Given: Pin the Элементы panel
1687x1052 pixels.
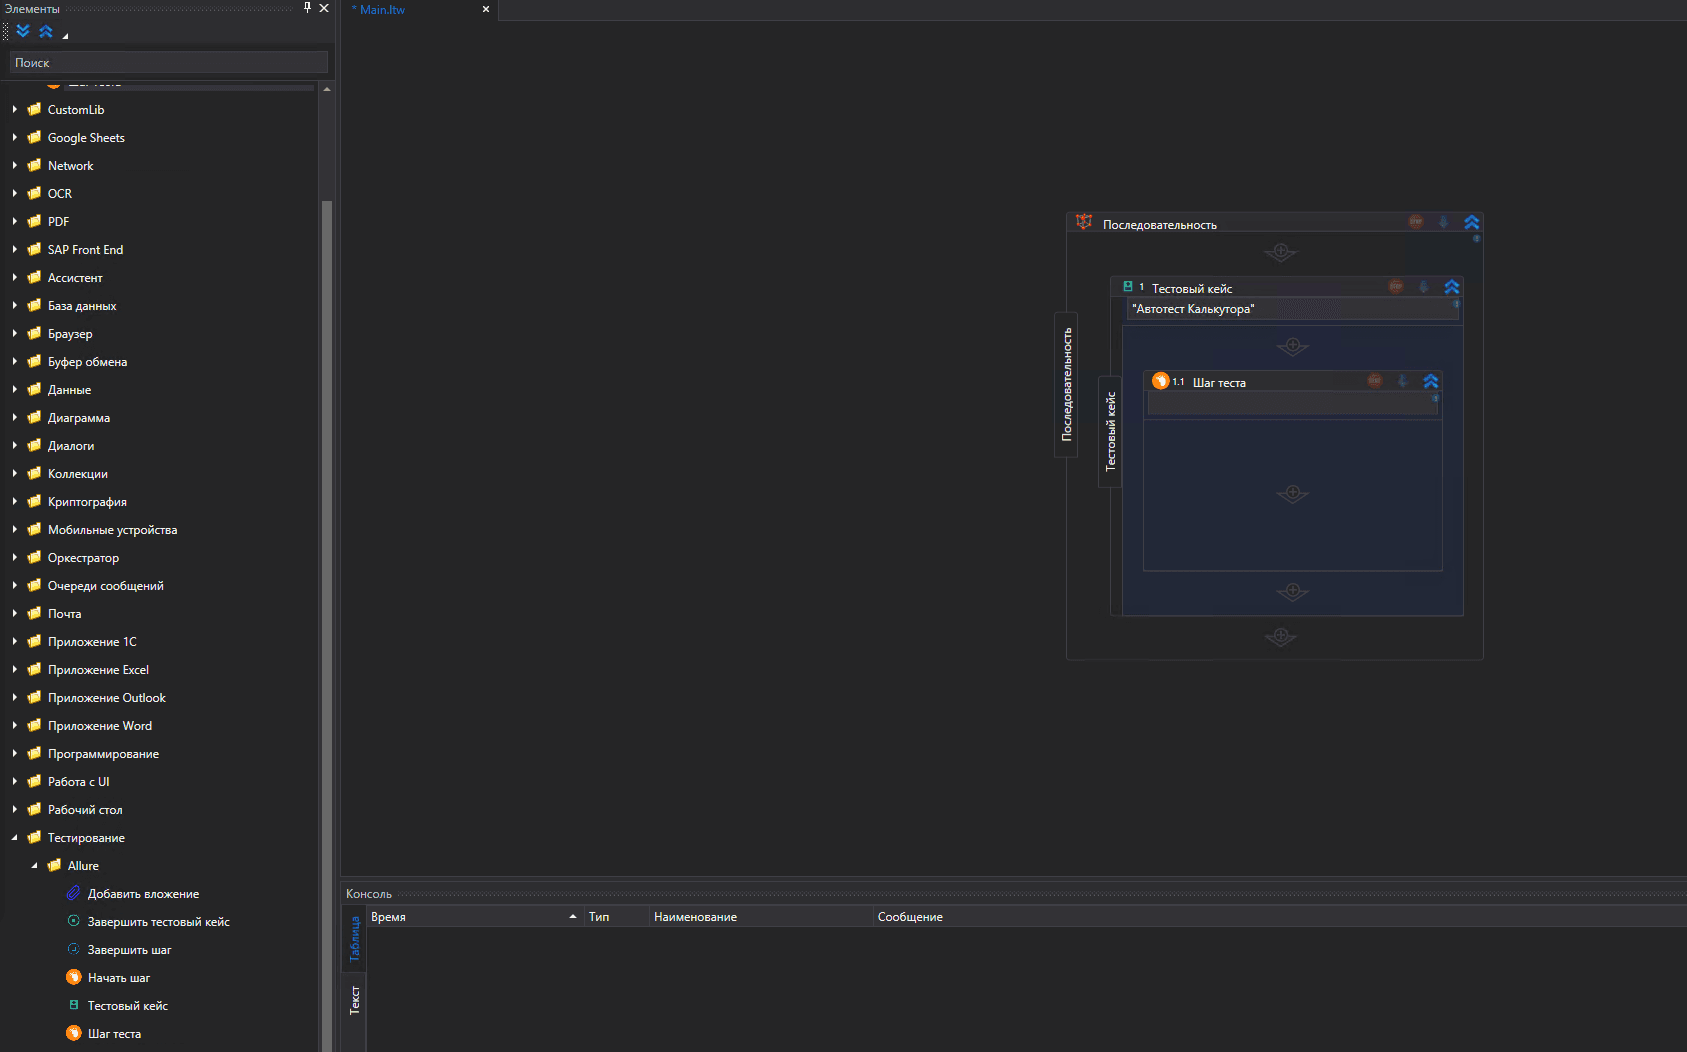Looking at the screenshot, I should [x=307, y=8].
